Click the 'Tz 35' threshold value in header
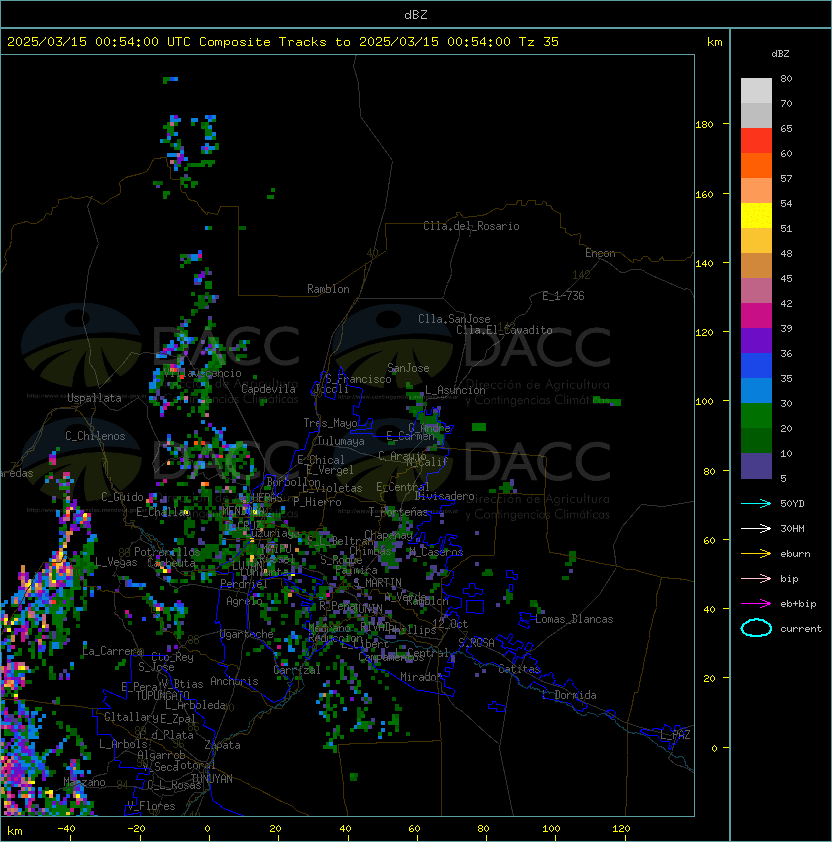Viewport: 832px width, 842px height. 539,42
